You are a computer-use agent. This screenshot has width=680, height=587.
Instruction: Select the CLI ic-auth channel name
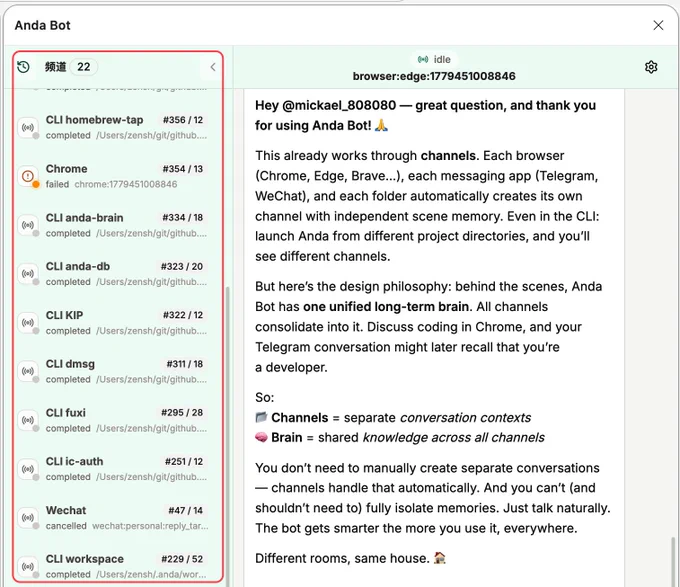(75, 461)
